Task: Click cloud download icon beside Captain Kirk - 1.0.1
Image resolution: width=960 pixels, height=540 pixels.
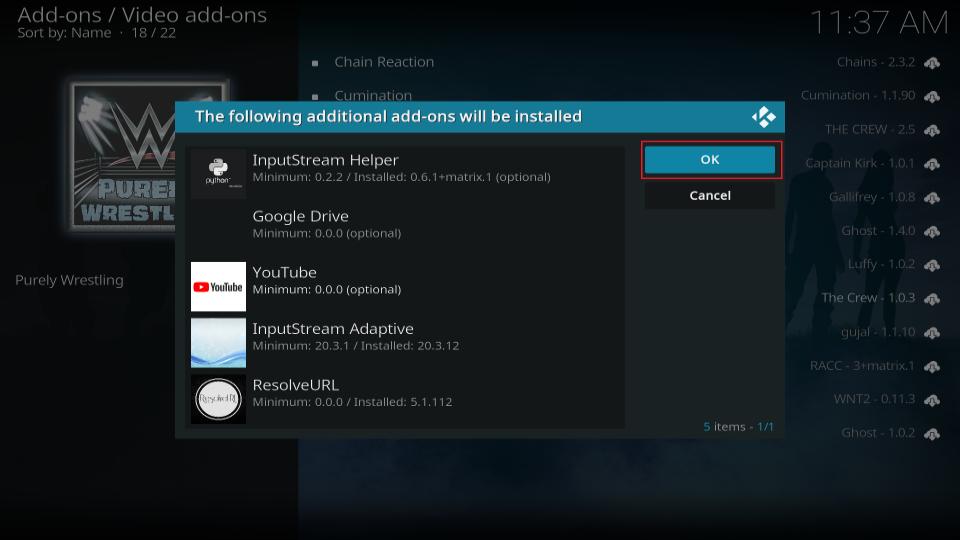Action: point(932,163)
